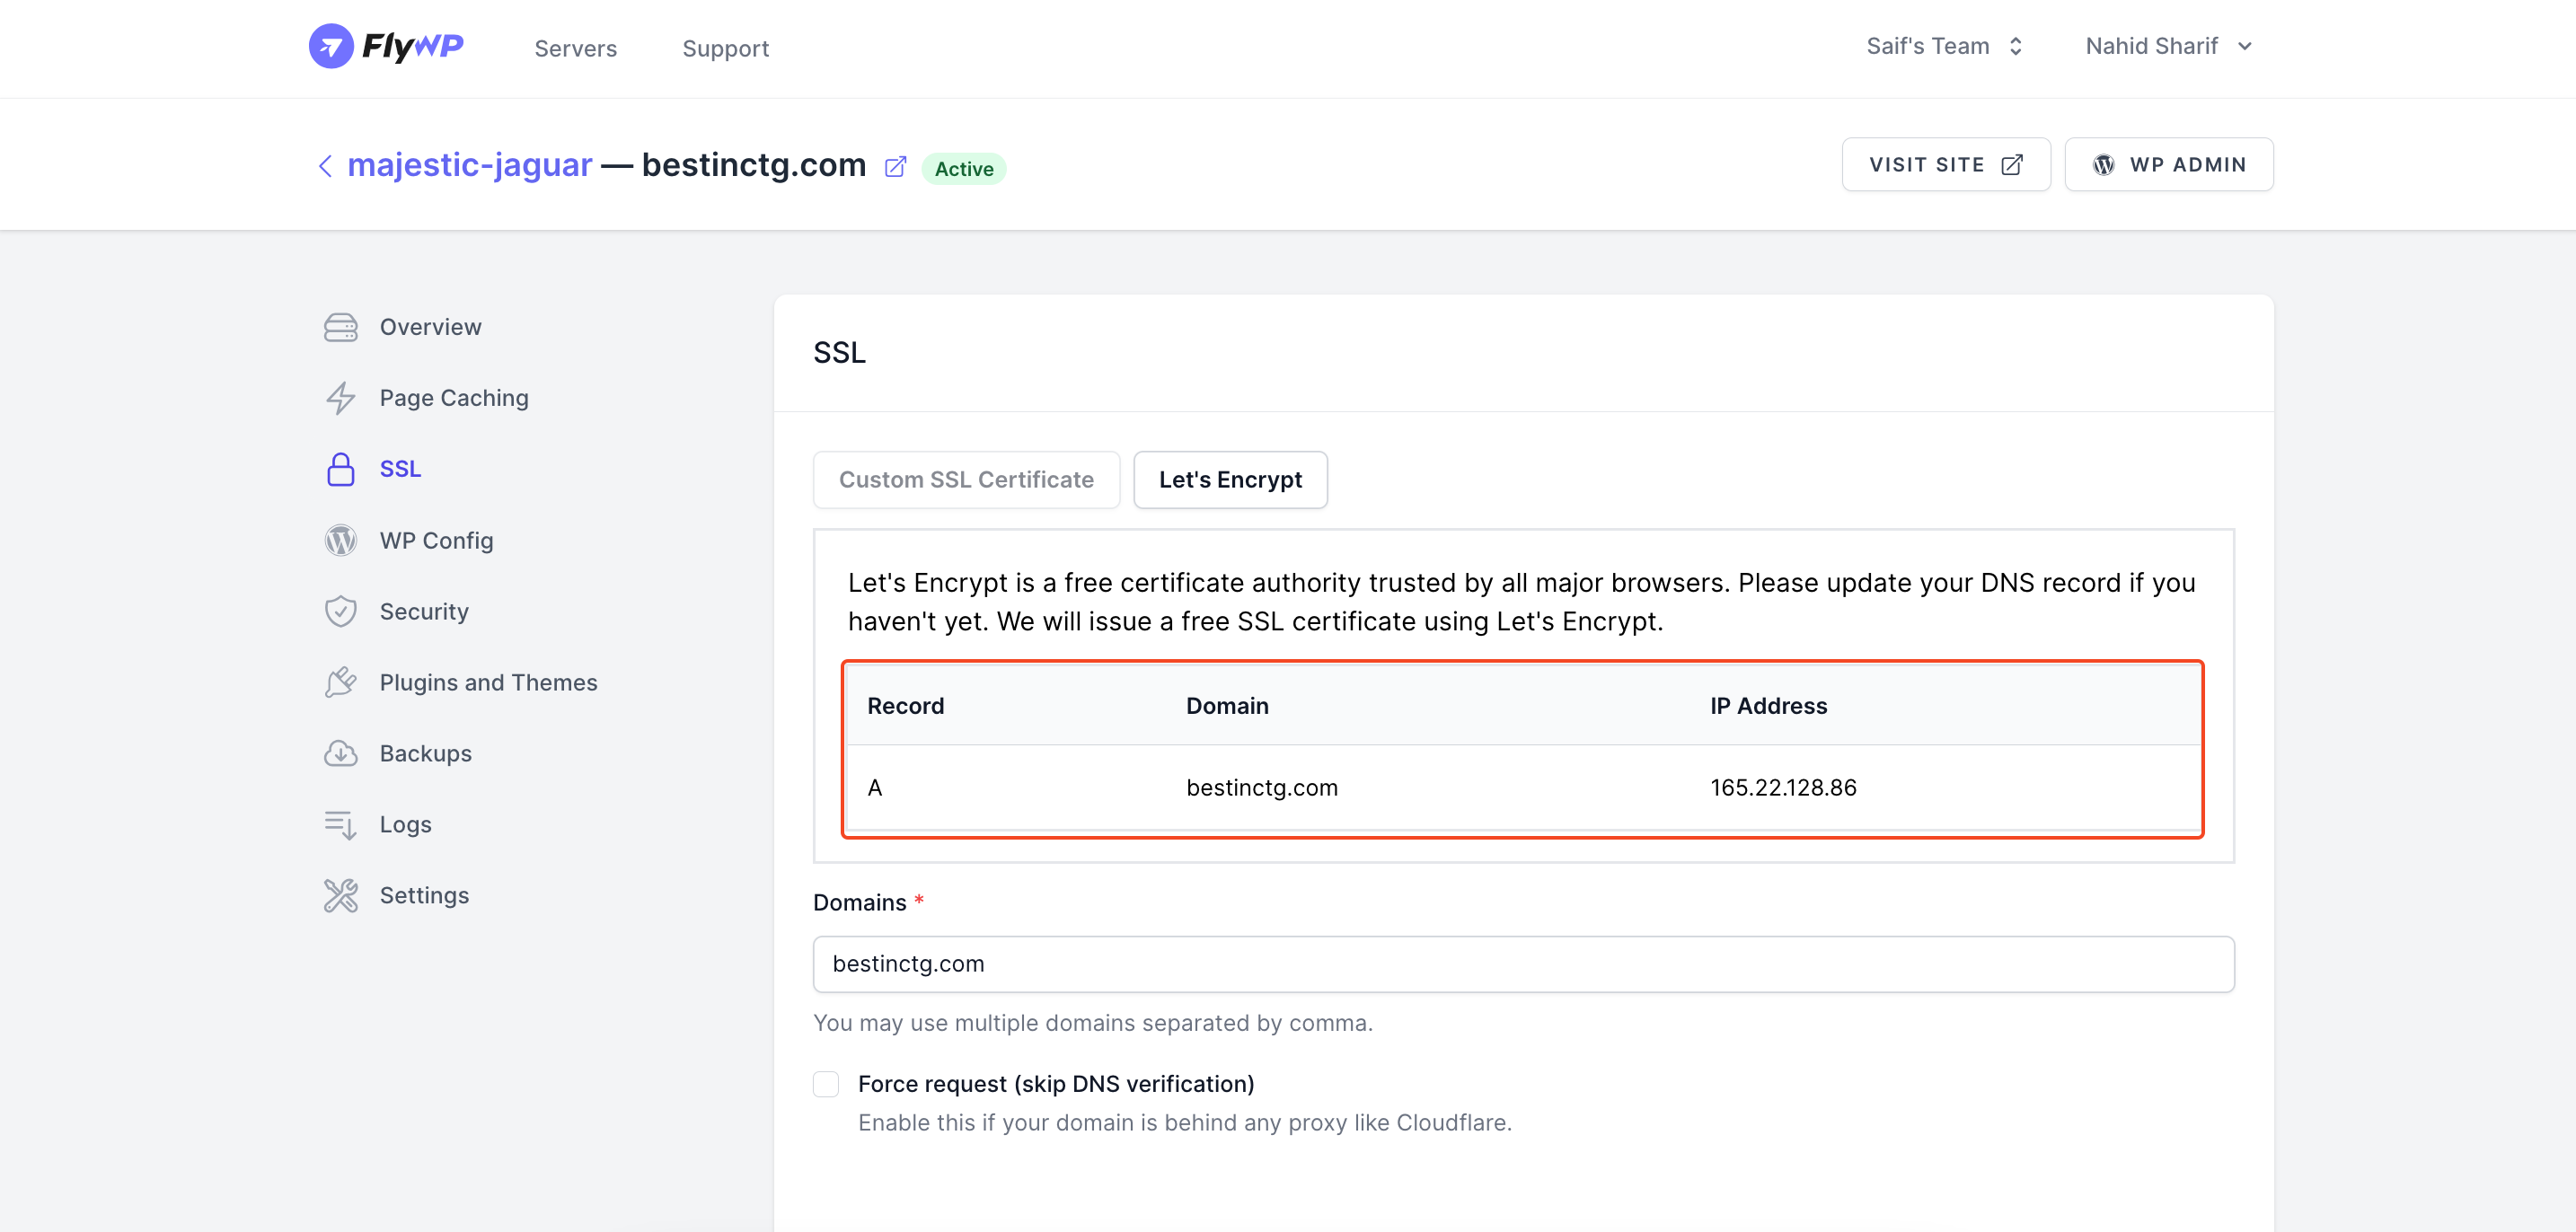Image resolution: width=2576 pixels, height=1232 pixels.
Task: Click the Domain column header
Action: click(x=1227, y=706)
